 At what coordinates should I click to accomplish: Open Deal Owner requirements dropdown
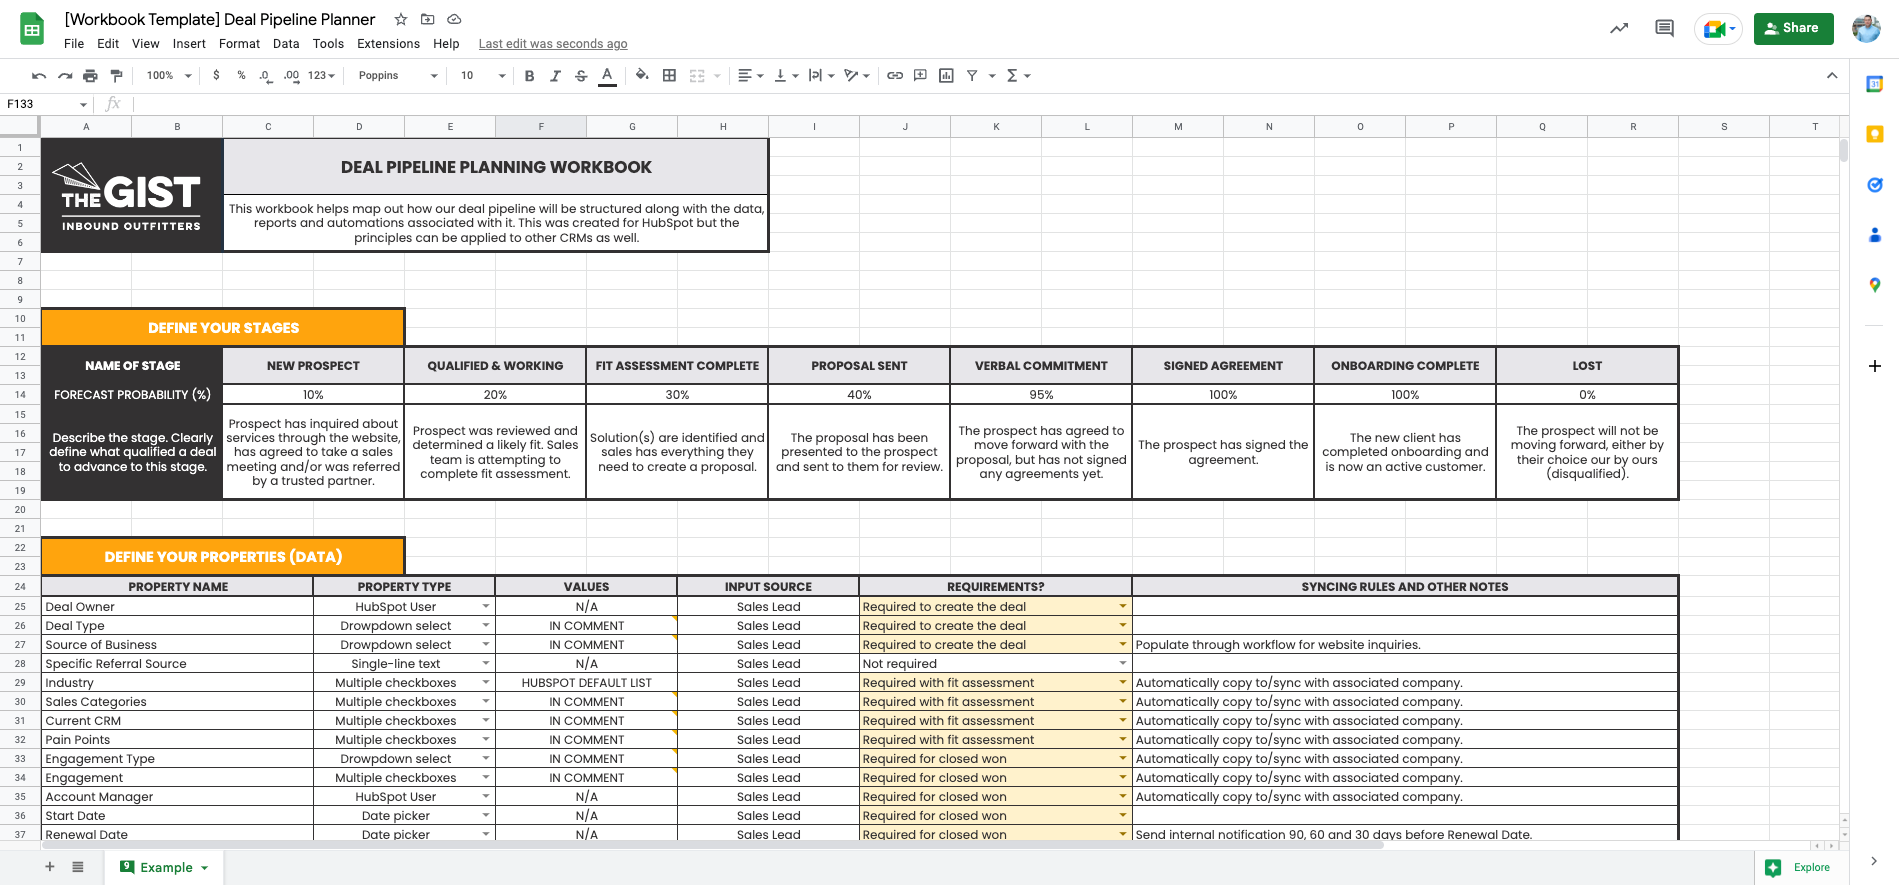coord(1123,607)
